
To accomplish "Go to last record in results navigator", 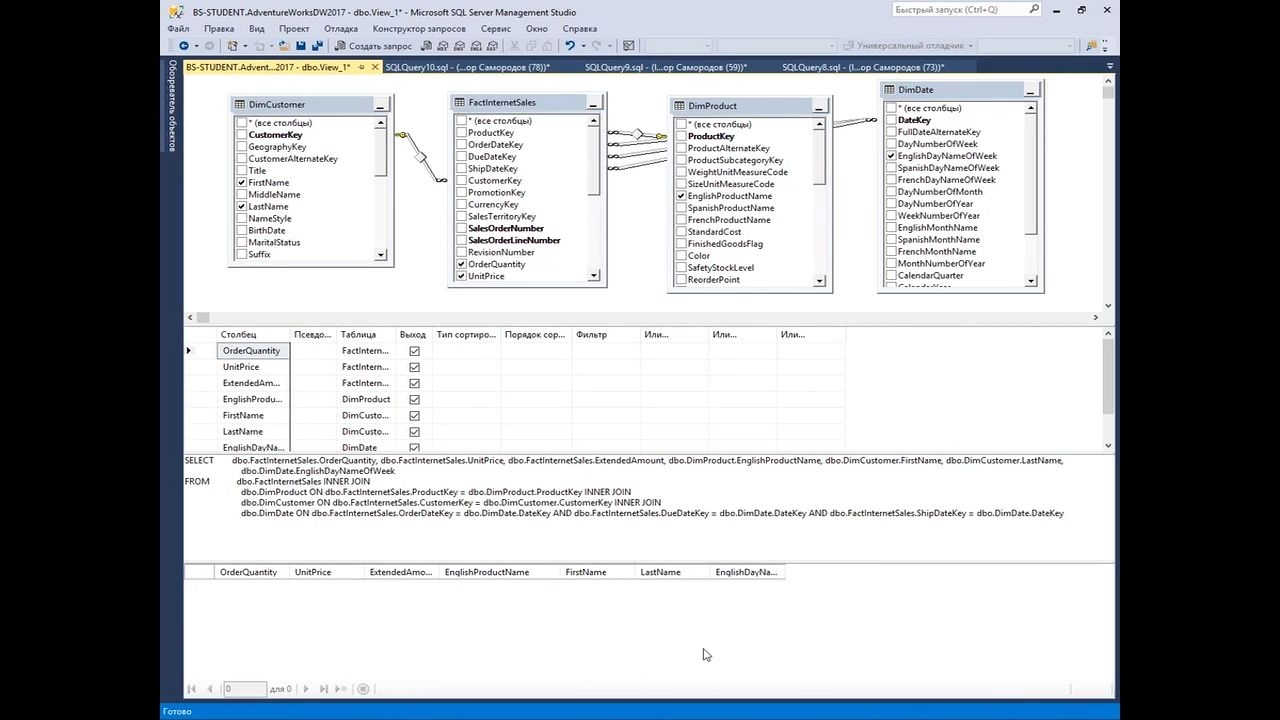I will [x=323, y=689].
